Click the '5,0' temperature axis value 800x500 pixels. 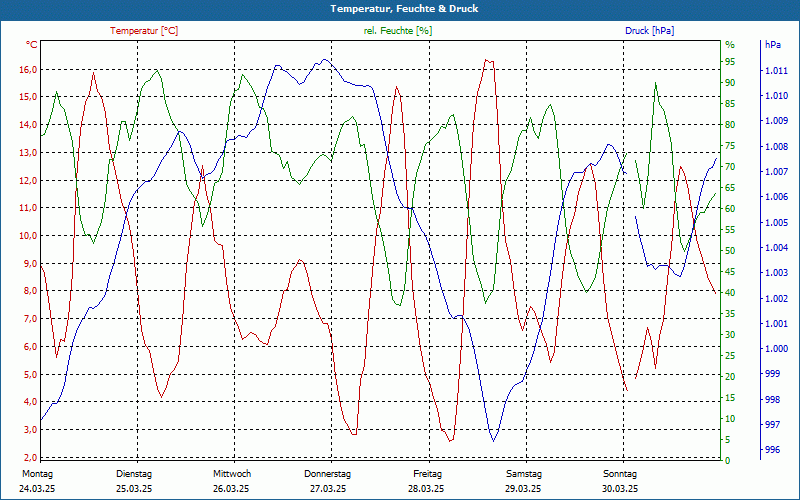30,374
